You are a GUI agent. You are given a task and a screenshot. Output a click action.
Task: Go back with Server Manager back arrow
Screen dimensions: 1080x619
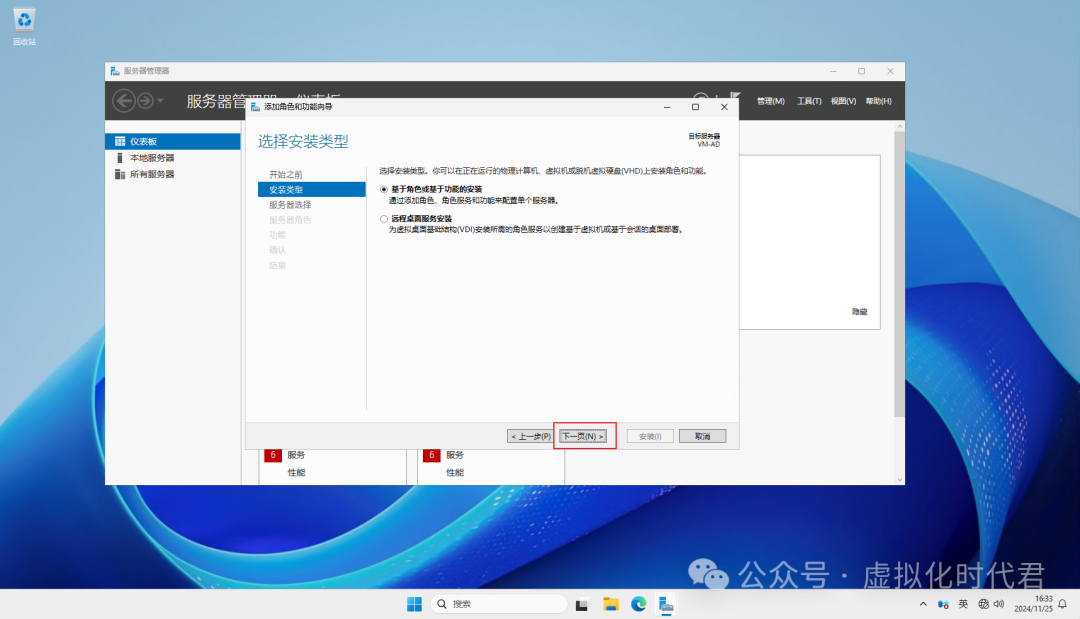[124, 101]
